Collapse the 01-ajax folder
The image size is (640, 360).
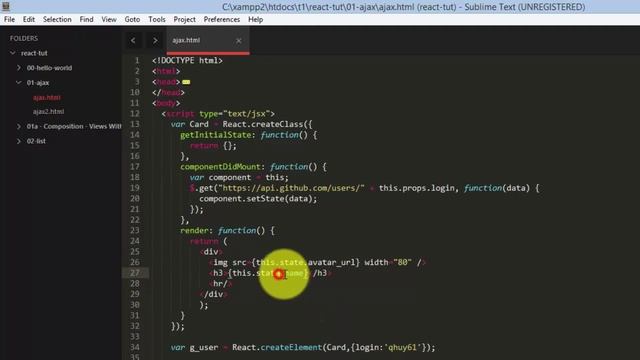[x=19, y=82]
